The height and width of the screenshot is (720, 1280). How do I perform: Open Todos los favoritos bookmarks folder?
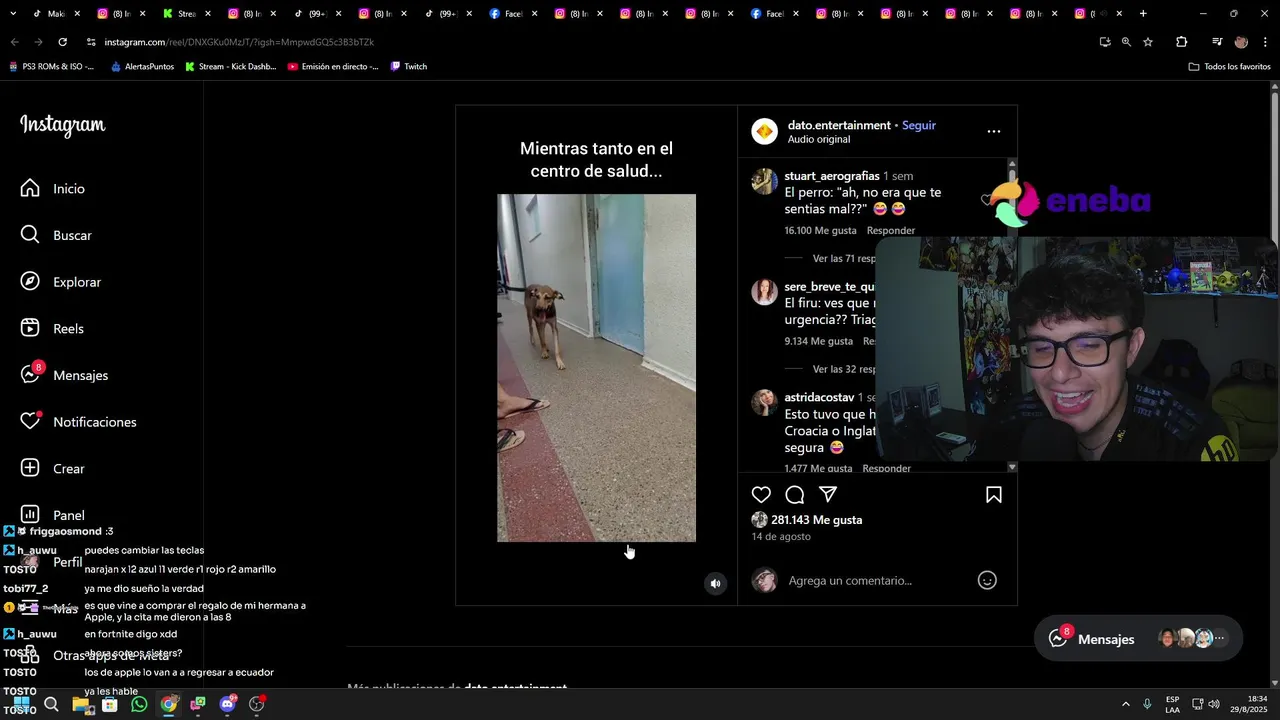pos(1229,67)
